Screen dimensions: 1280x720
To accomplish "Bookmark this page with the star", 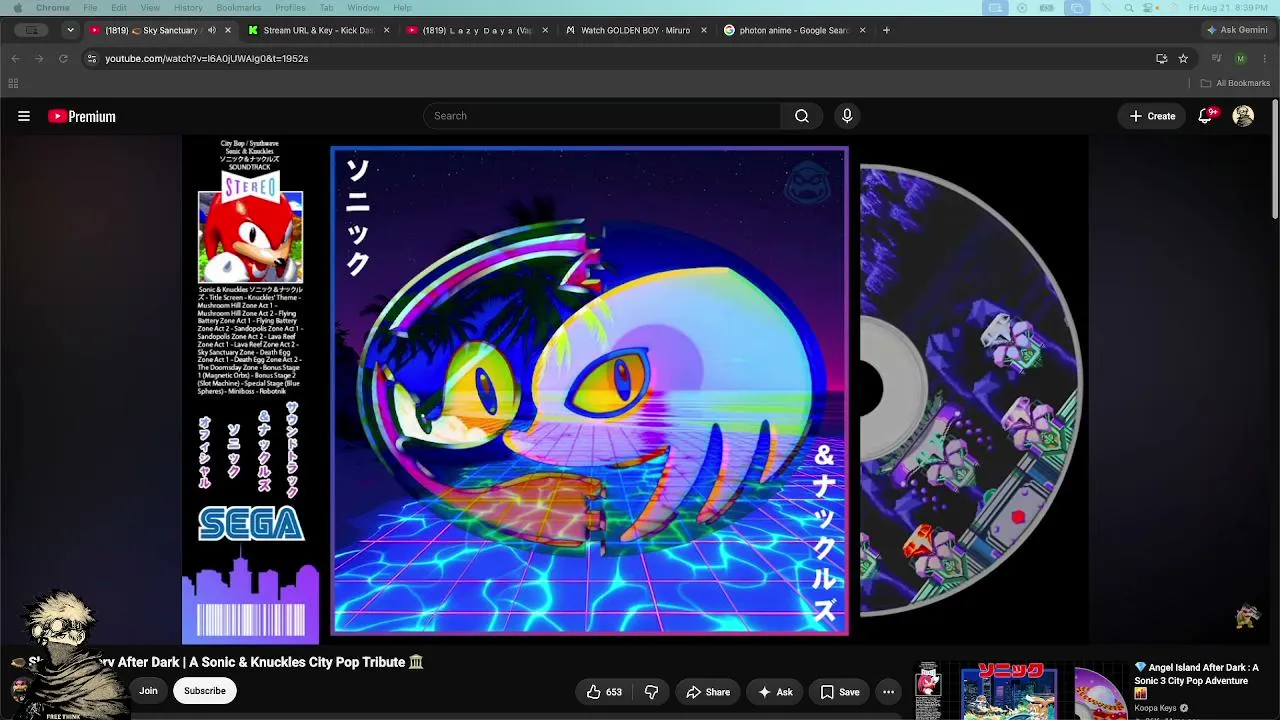I will pyautogui.click(x=1183, y=58).
